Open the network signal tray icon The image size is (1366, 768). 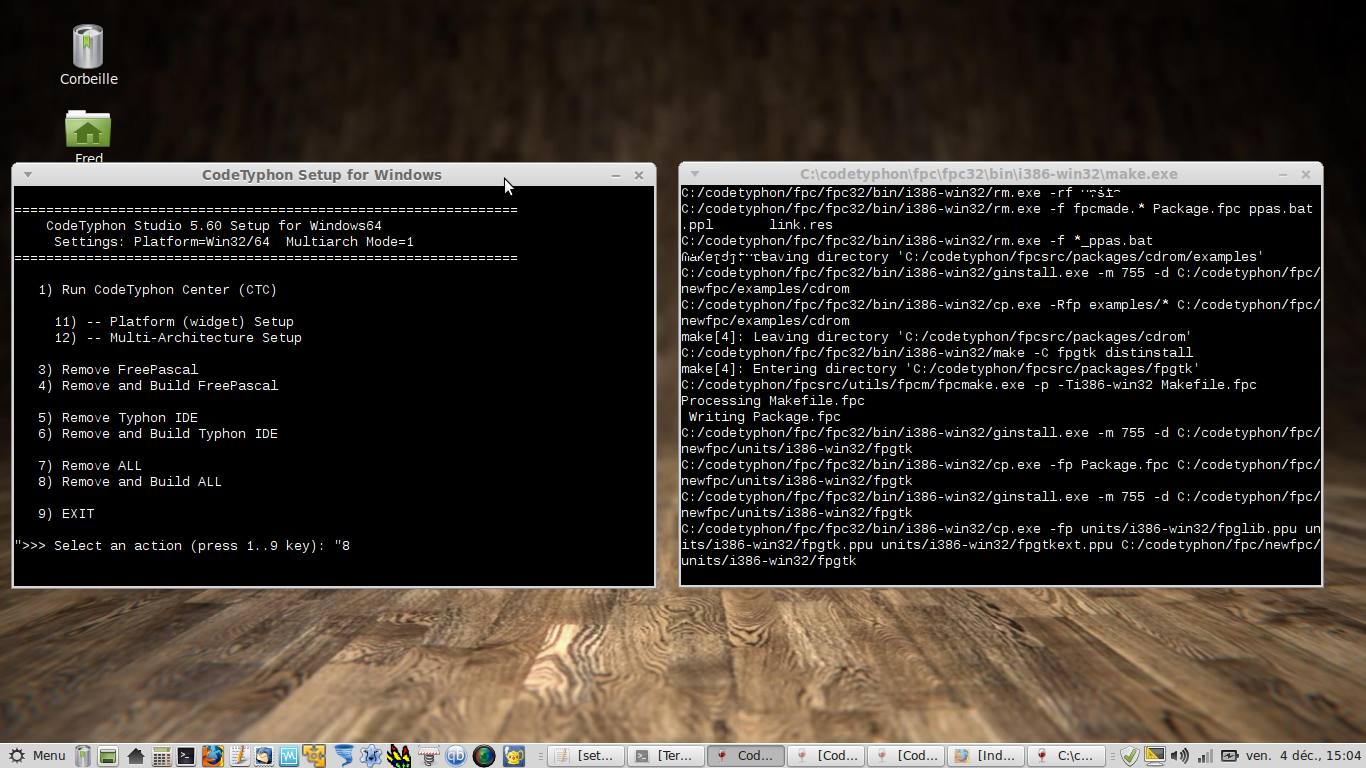coord(1205,756)
